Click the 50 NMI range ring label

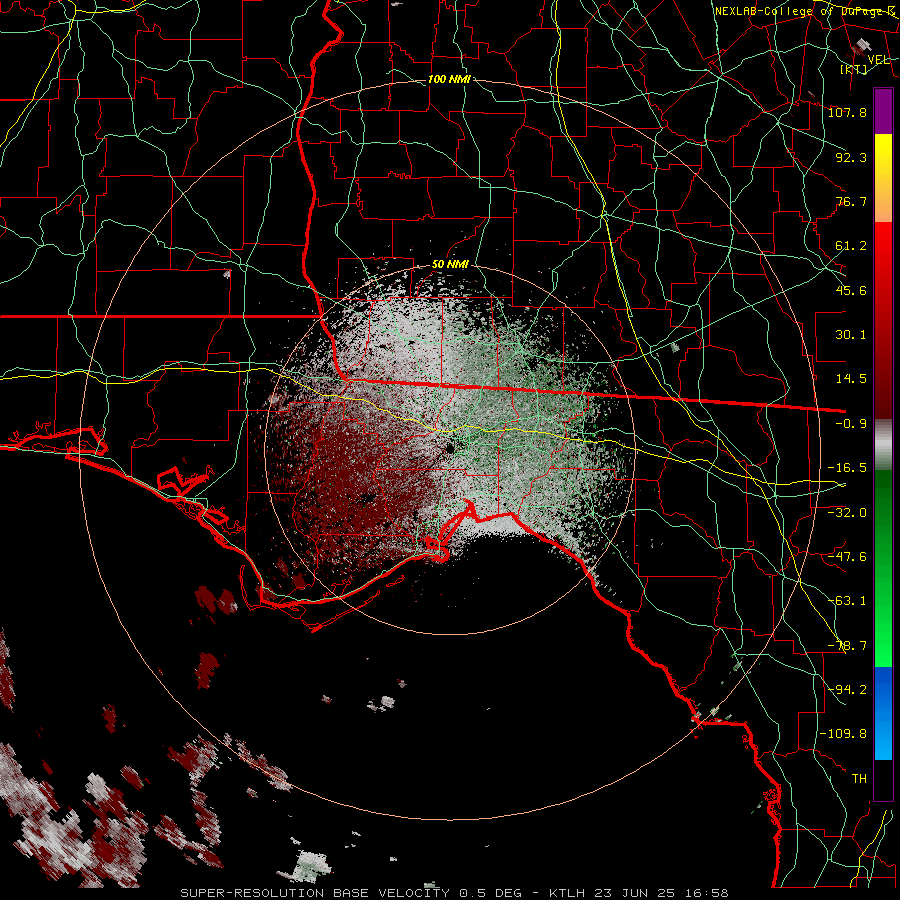pyautogui.click(x=450, y=265)
